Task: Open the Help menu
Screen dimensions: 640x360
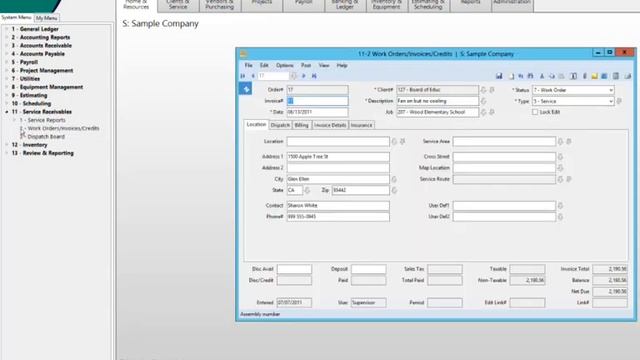Action: [342, 65]
